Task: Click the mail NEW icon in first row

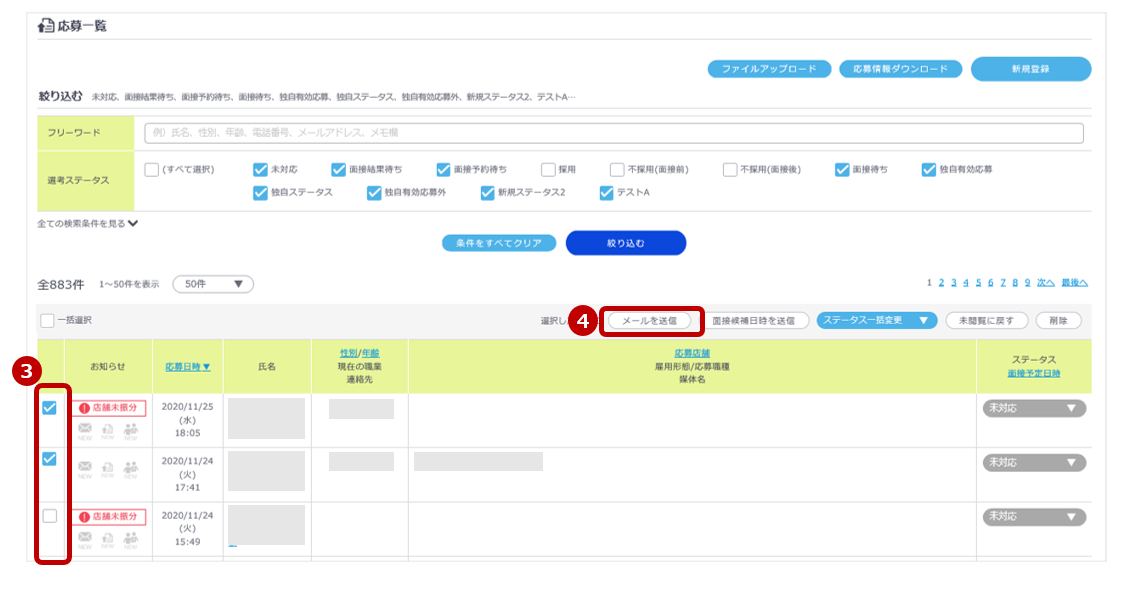Action: point(85,430)
